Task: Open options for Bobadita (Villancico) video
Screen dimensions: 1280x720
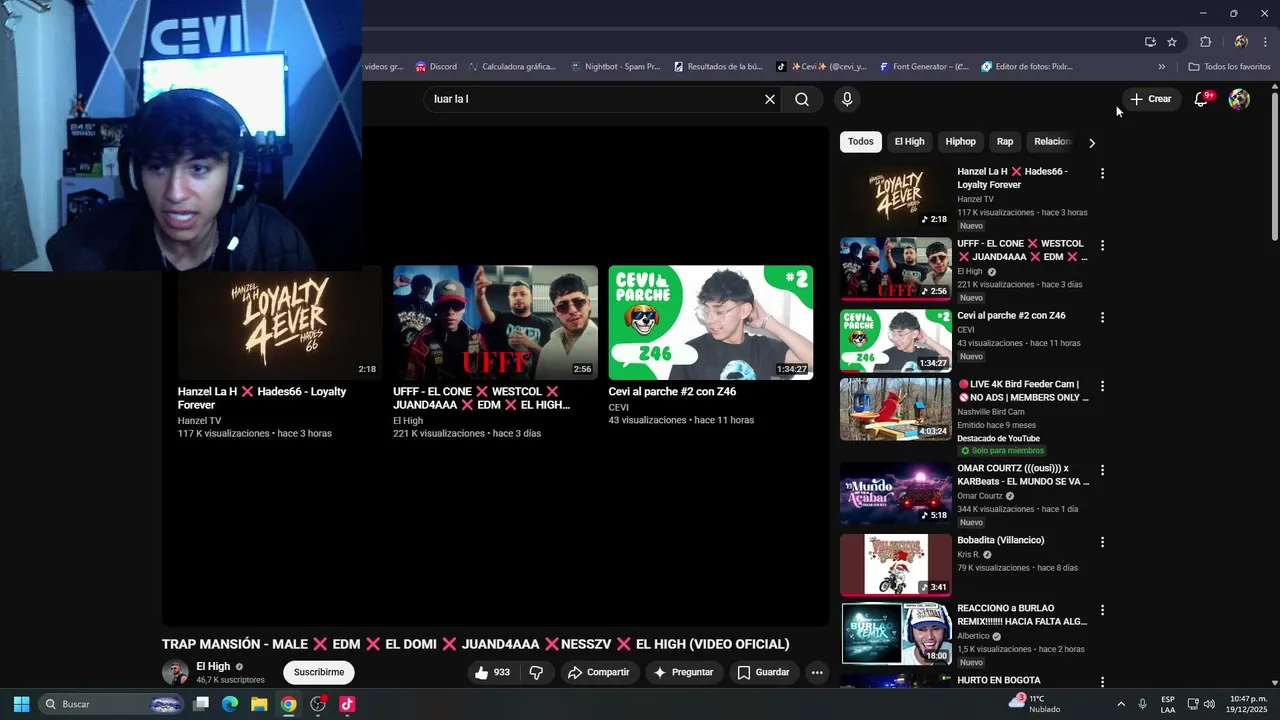Action: pos(1102,541)
